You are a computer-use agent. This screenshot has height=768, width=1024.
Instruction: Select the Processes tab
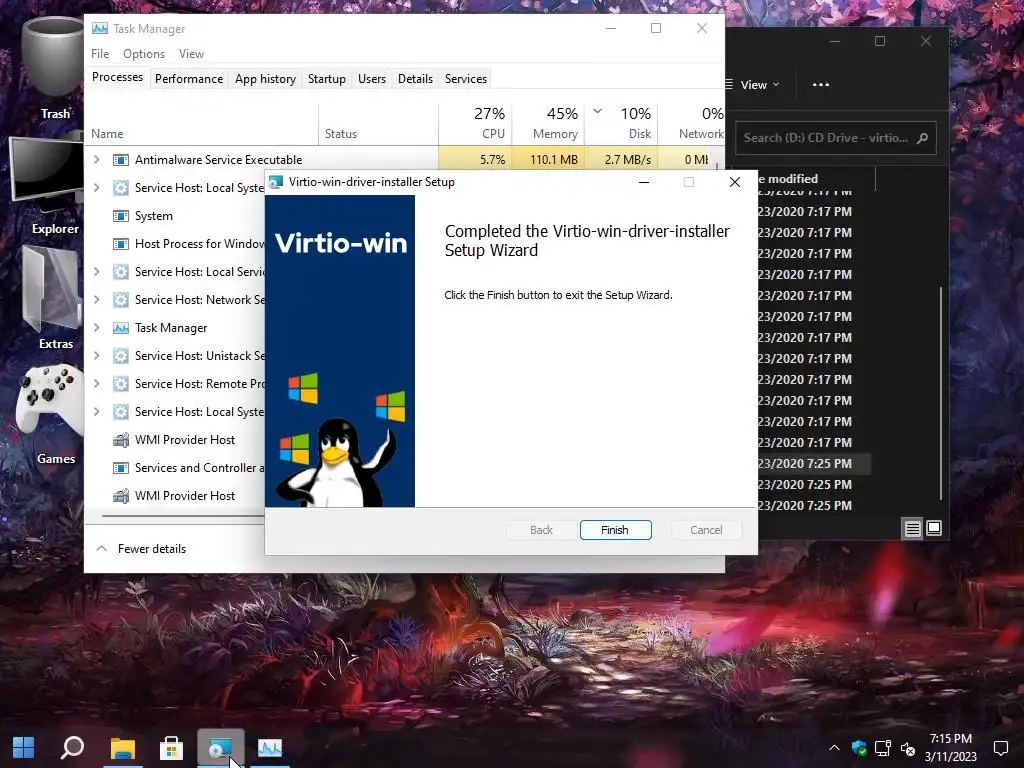point(118,77)
